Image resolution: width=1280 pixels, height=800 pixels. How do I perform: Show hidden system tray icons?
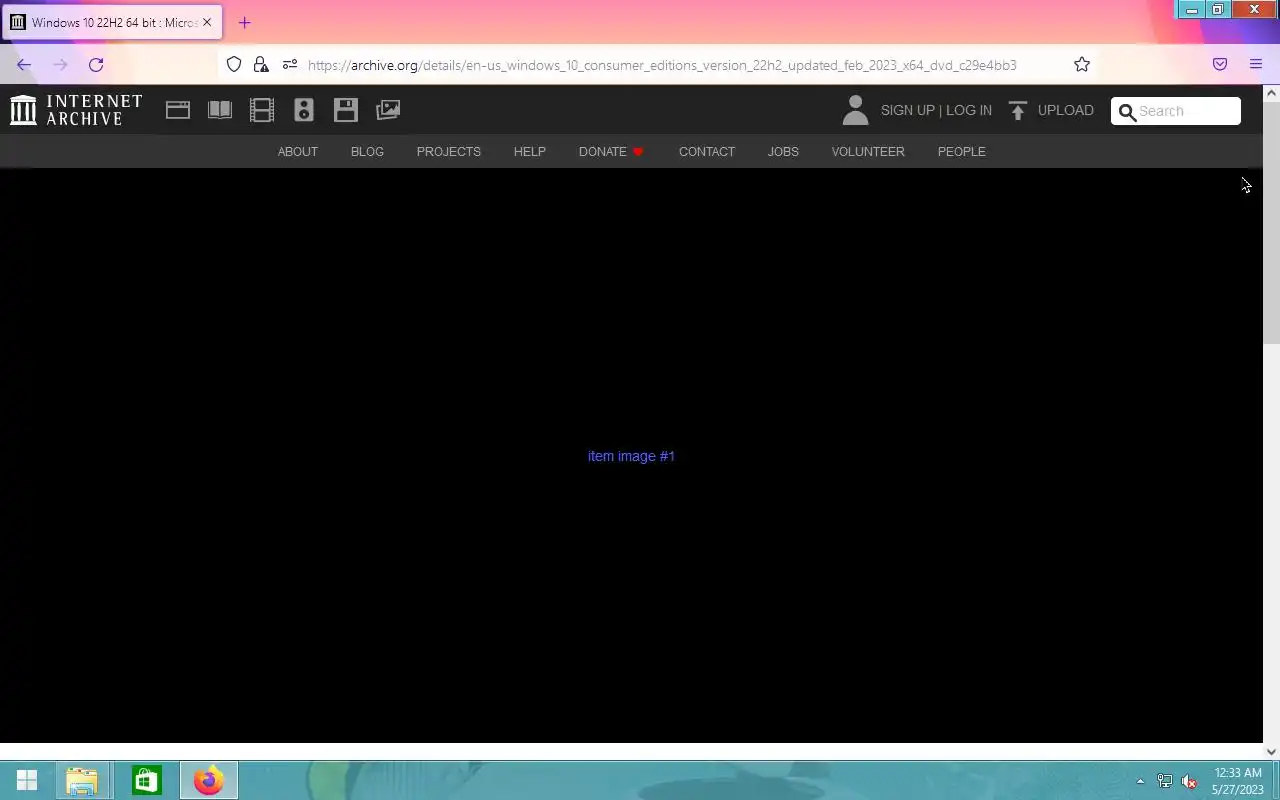click(1140, 781)
